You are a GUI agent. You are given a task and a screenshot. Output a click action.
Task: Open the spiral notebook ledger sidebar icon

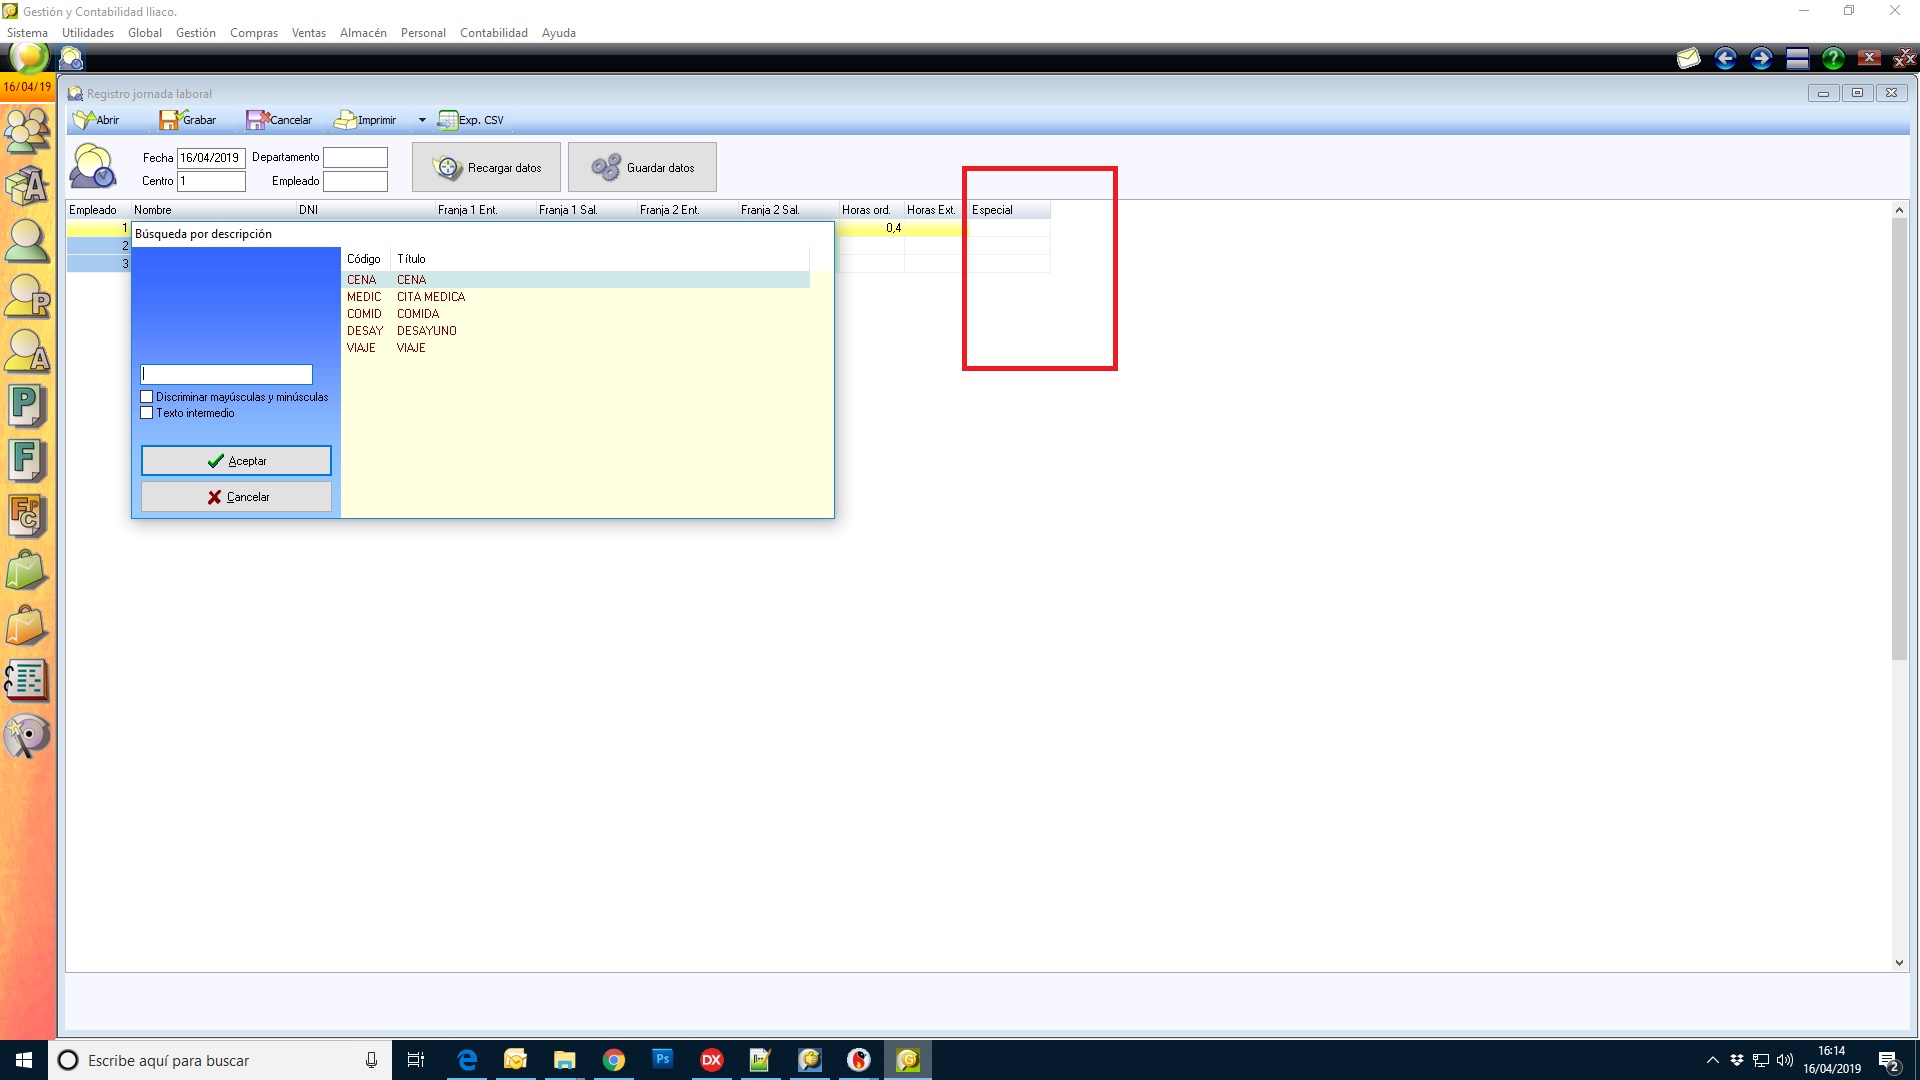point(27,681)
